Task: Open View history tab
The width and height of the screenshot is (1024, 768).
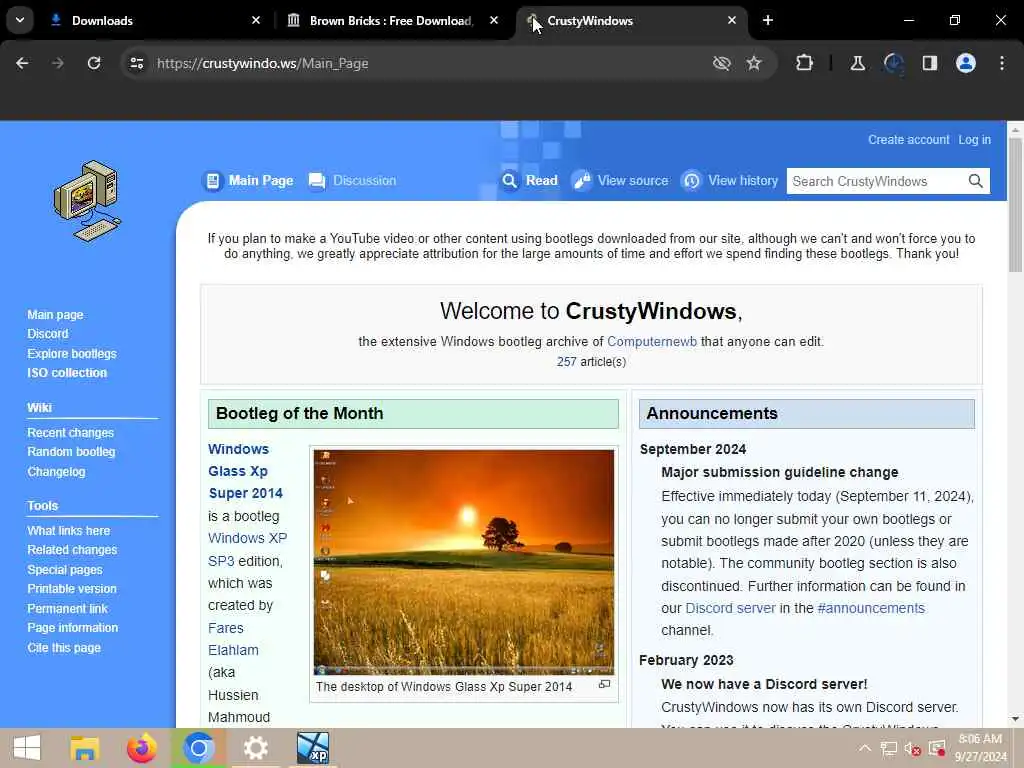Action: tap(743, 181)
